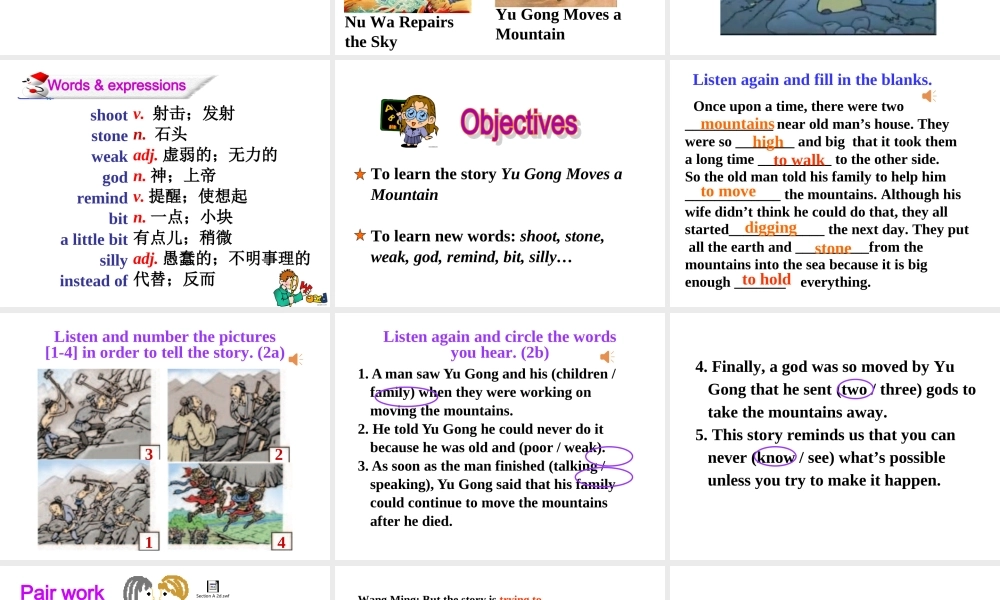Click 'Yu Gong Moves a Mountain' caption
The image size is (1000, 600).
tap(558, 24)
